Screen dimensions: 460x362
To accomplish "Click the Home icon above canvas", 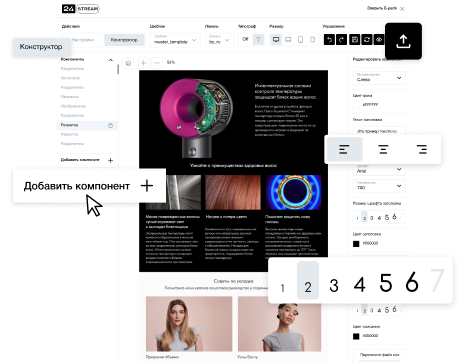I will coord(128,63).
